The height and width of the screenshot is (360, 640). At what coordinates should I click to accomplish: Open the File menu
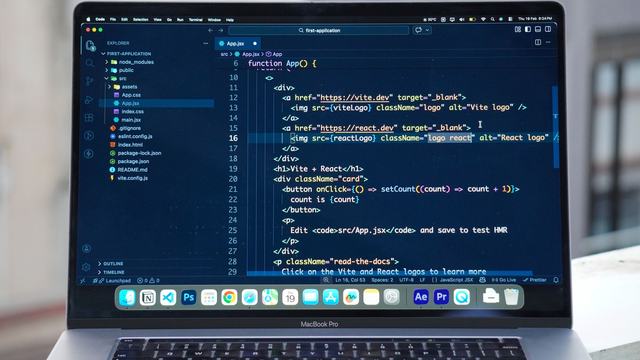click(113, 19)
